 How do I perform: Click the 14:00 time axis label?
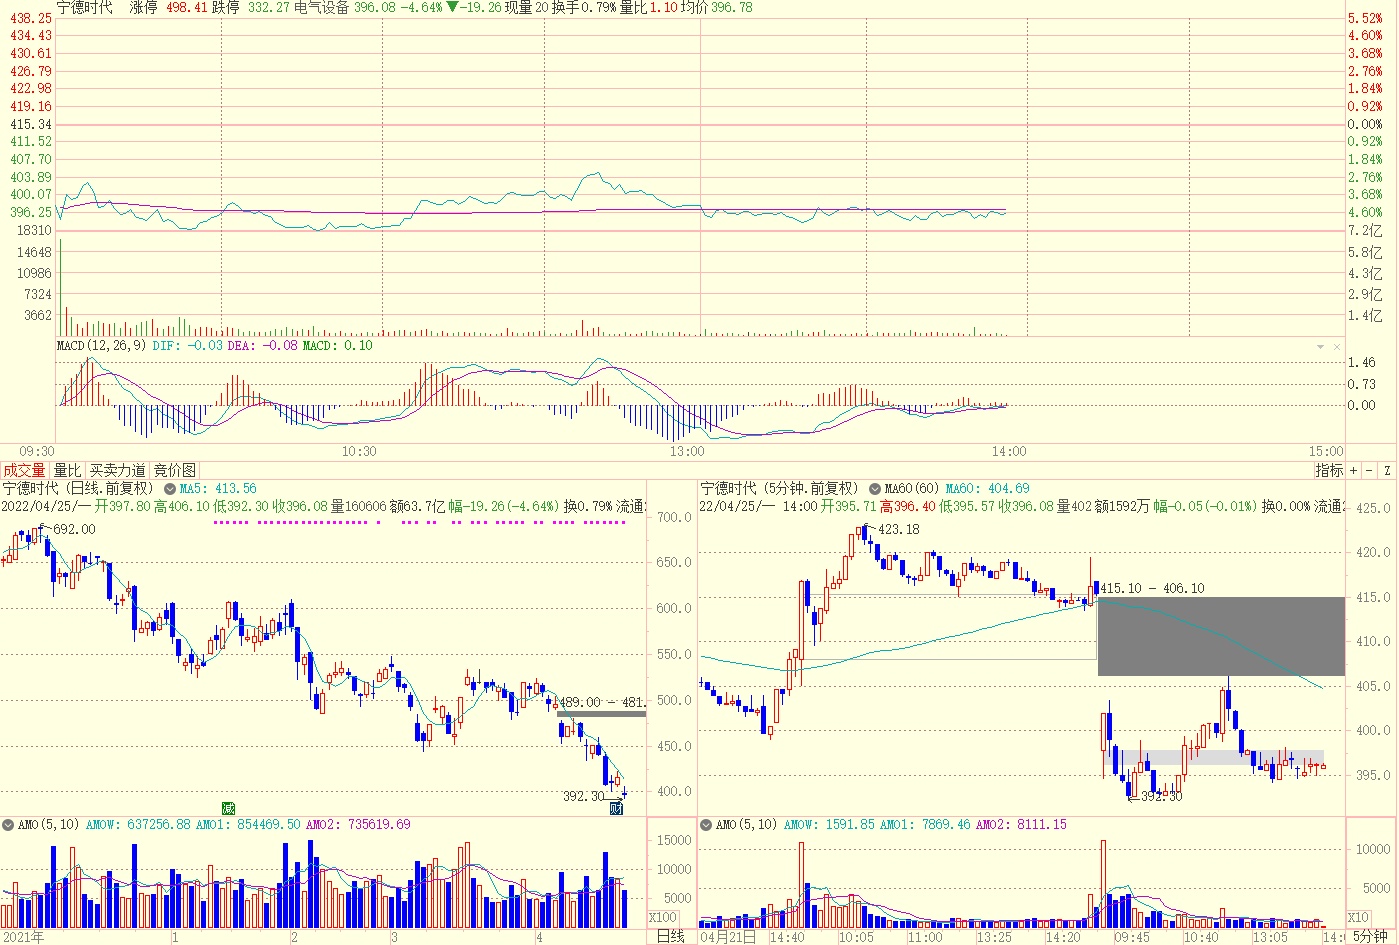point(1009,451)
